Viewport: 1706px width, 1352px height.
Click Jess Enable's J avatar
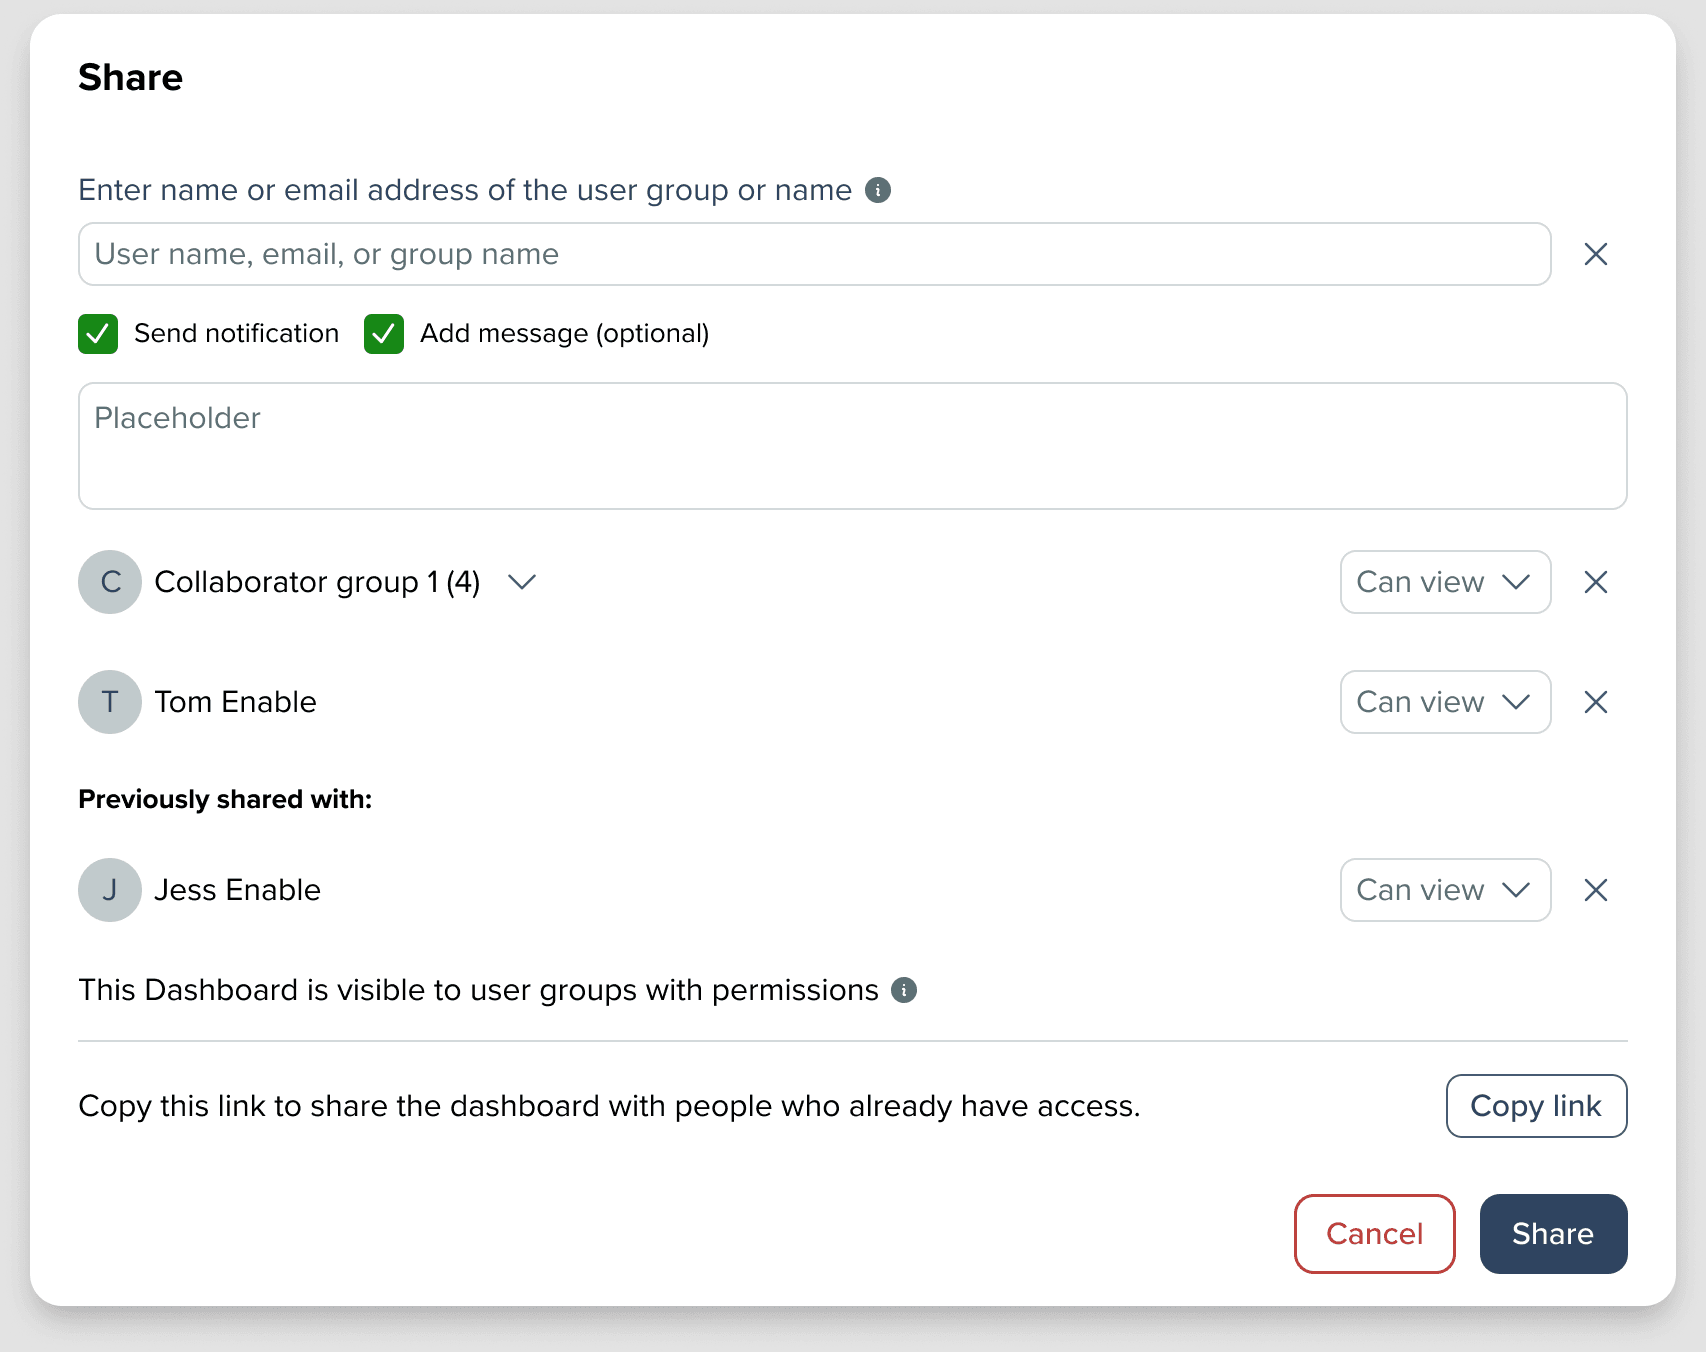110,890
